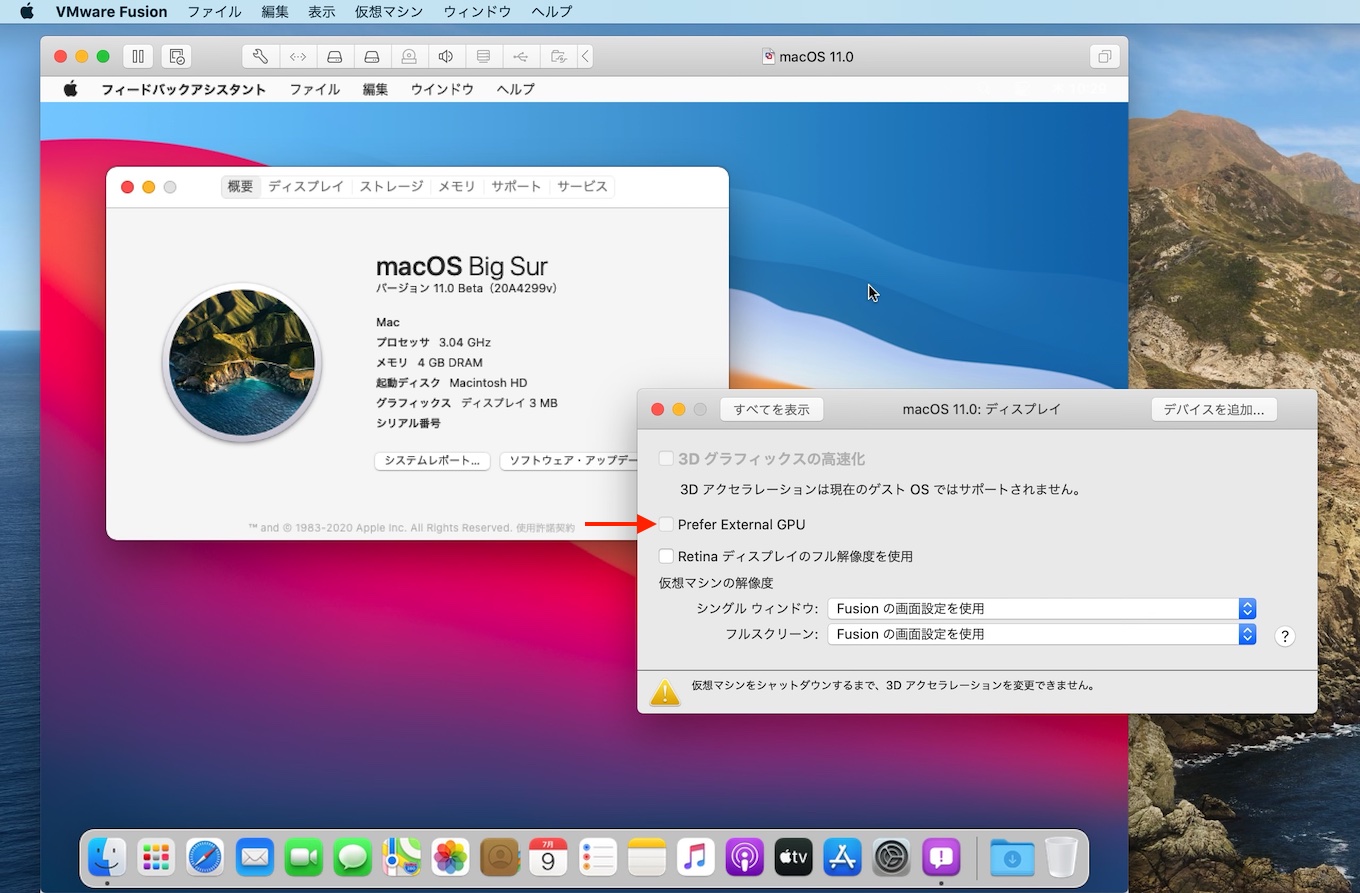
Task: Open the シングル ウィンドウ resolution dropdown
Action: coord(1041,608)
